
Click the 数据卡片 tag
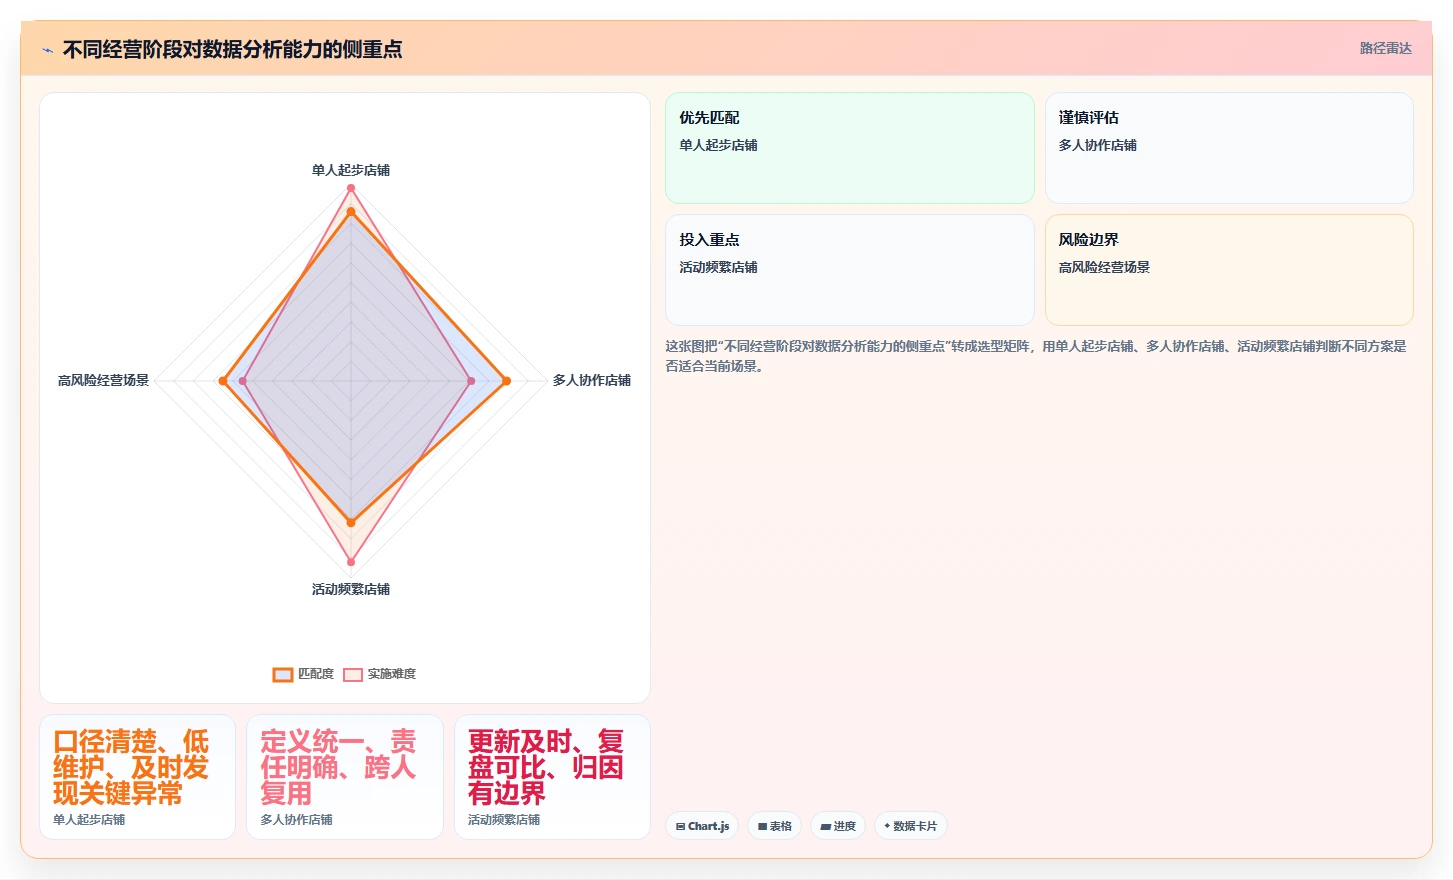pyautogui.click(x=911, y=826)
